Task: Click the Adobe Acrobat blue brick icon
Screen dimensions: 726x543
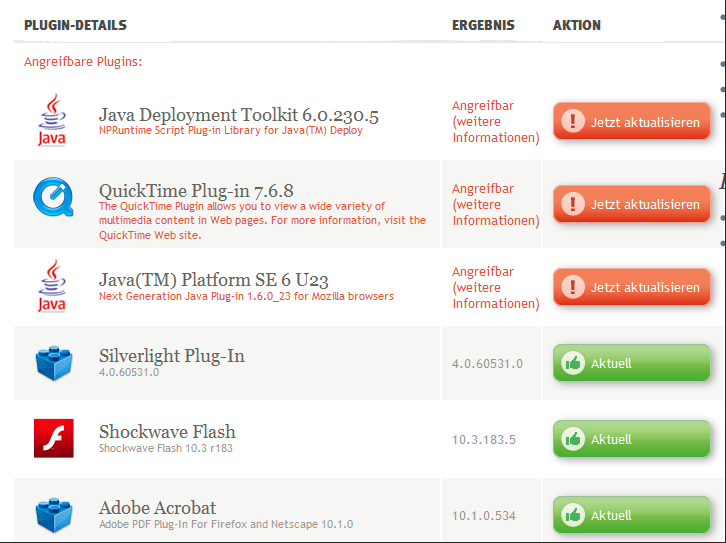Action: pos(54,515)
